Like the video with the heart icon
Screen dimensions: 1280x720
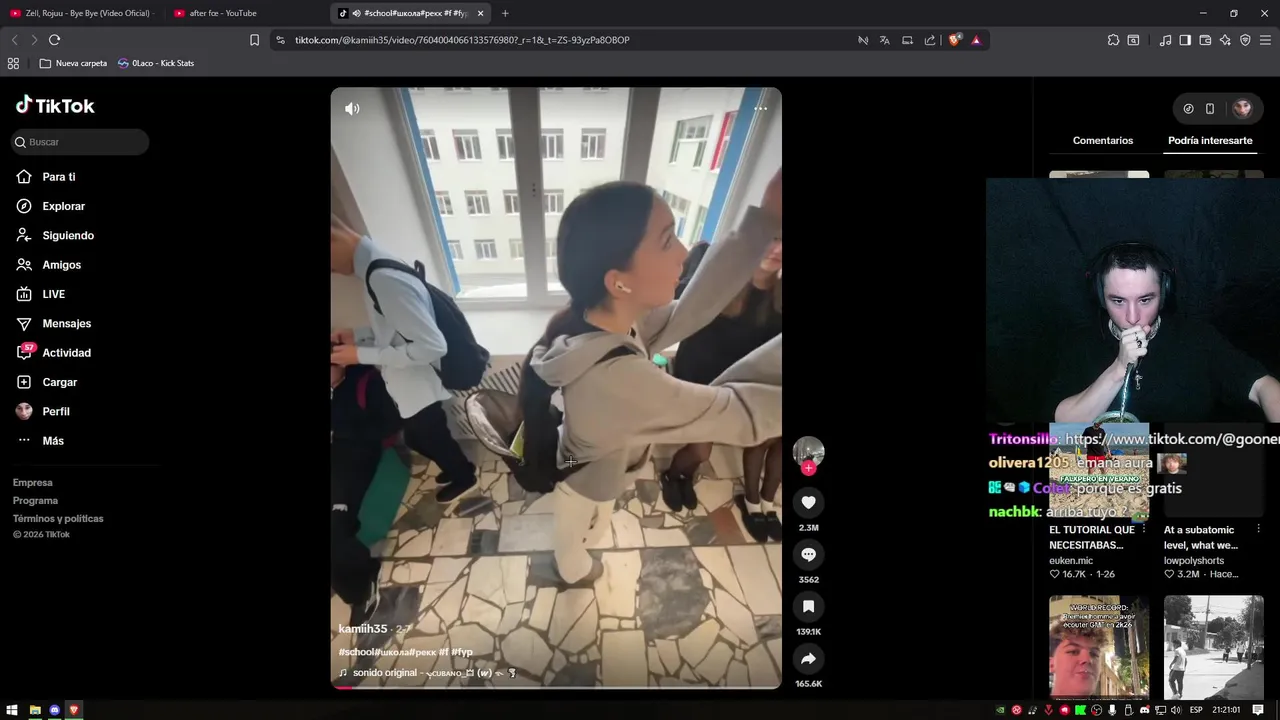click(808, 502)
